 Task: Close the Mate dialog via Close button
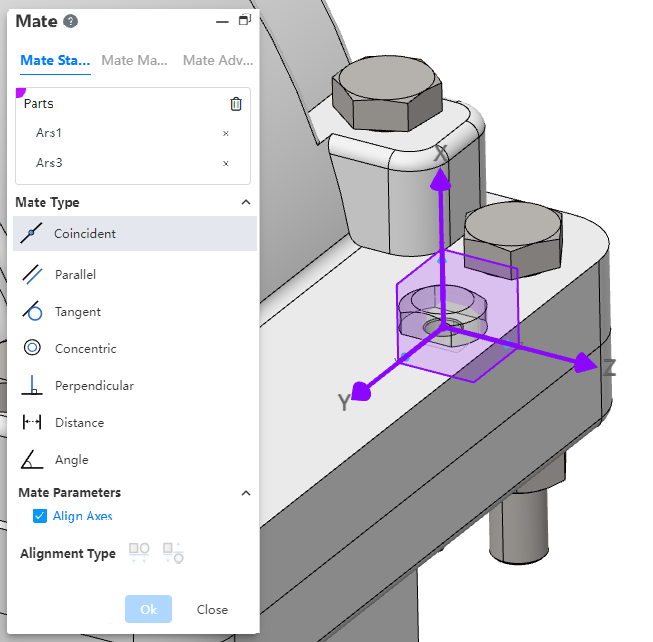pos(212,610)
